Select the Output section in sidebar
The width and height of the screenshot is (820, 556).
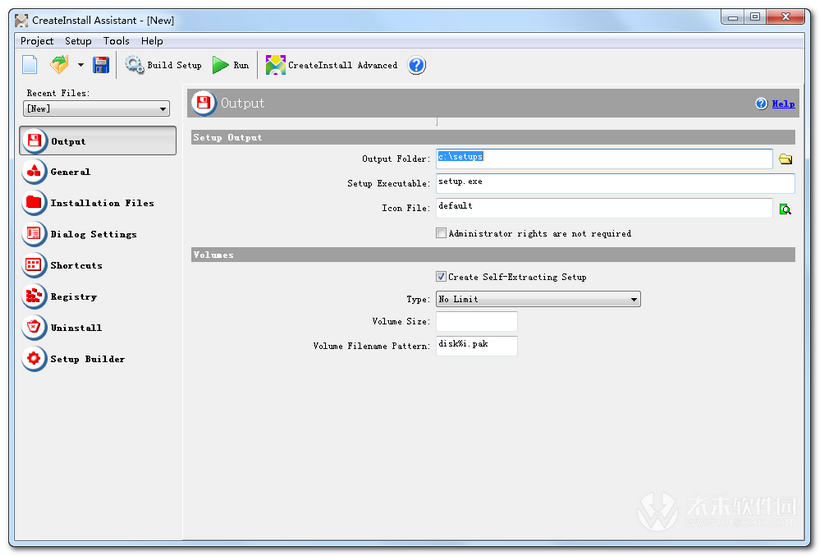(98, 141)
